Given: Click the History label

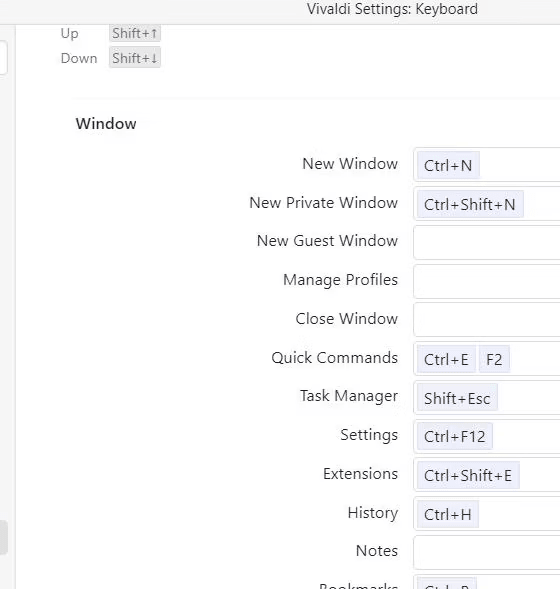Looking at the screenshot, I should [x=373, y=513].
